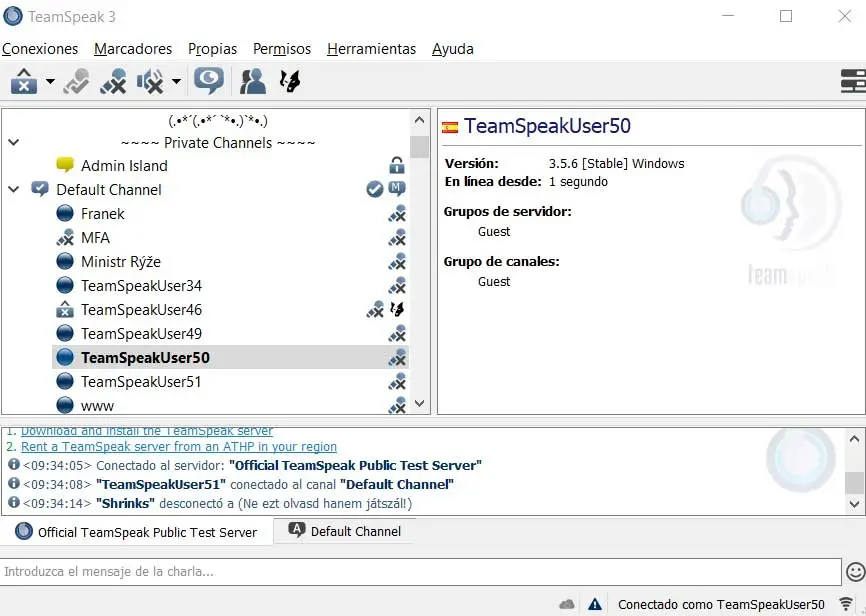Open the disconnect button dropdown arrow
Screen dimensions: 866x616
click(50, 81)
